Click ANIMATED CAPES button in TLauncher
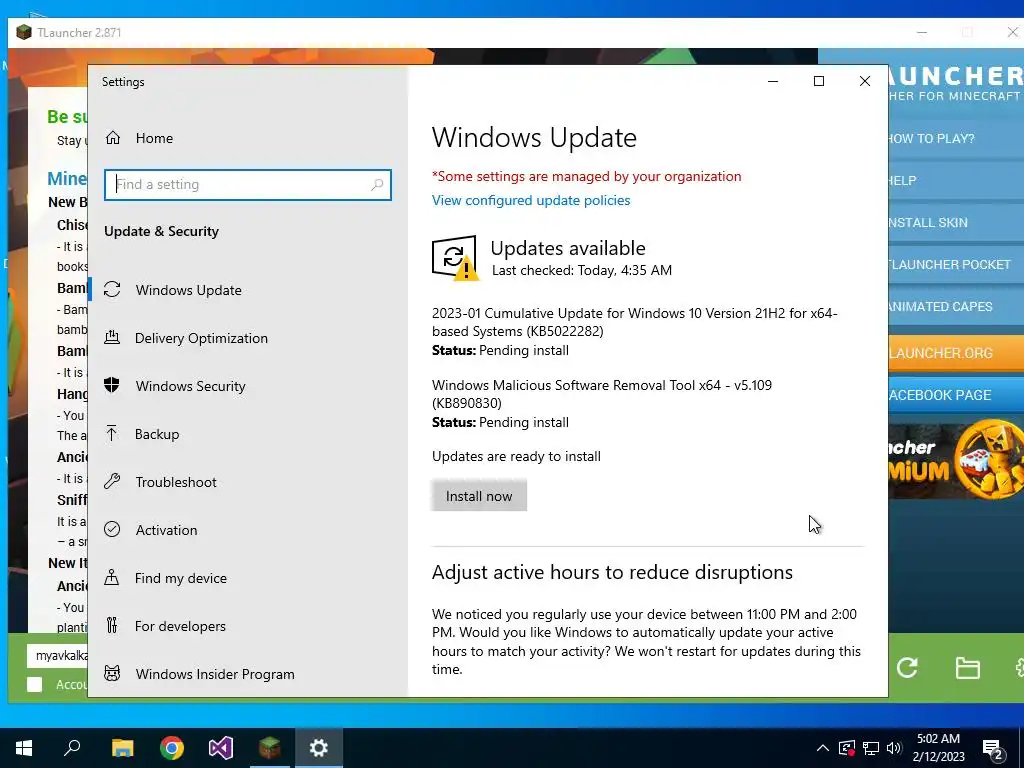The image size is (1024, 768). coord(955,306)
